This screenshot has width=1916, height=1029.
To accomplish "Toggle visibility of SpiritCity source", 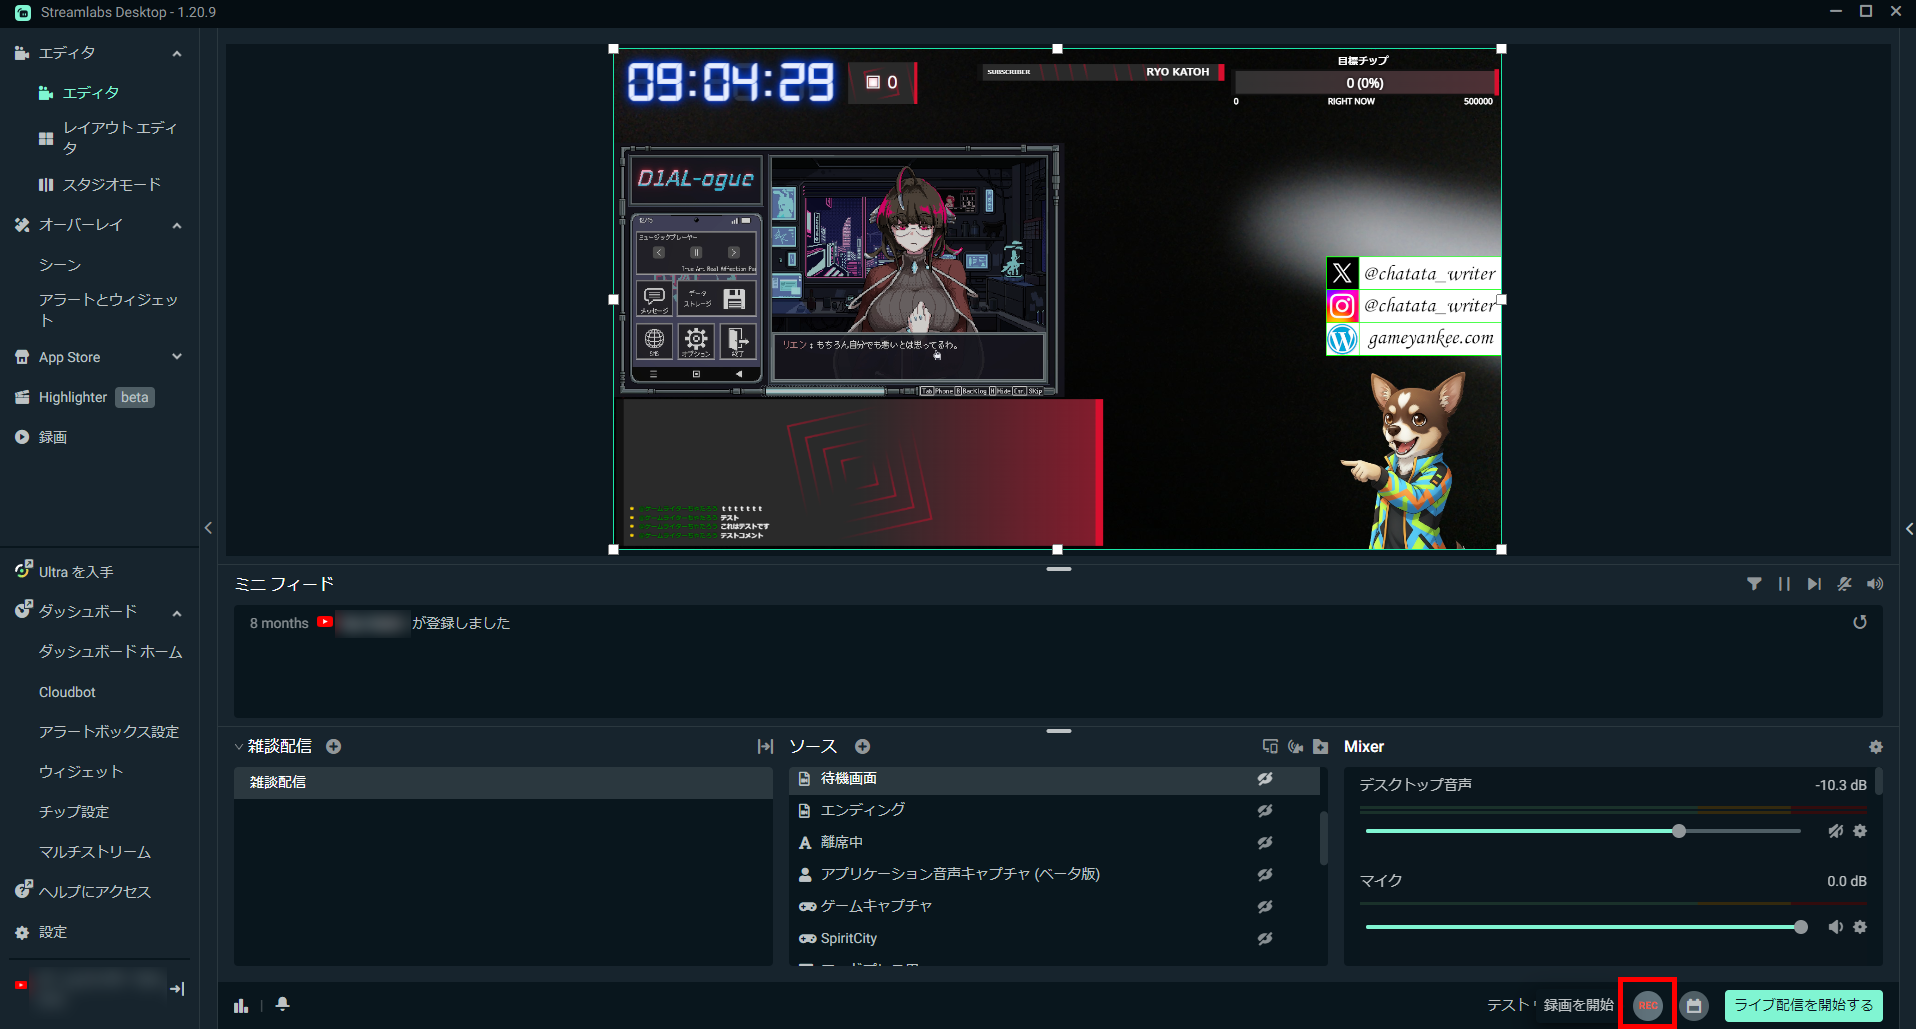I will (x=1265, y=938).
